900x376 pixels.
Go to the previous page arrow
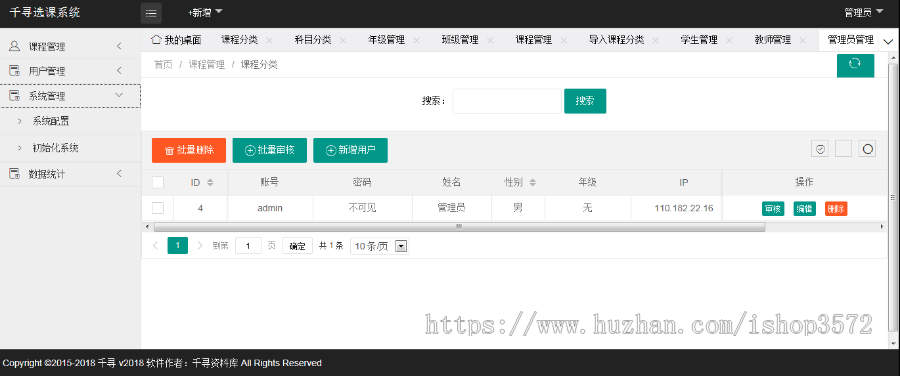tap(155, 246)
